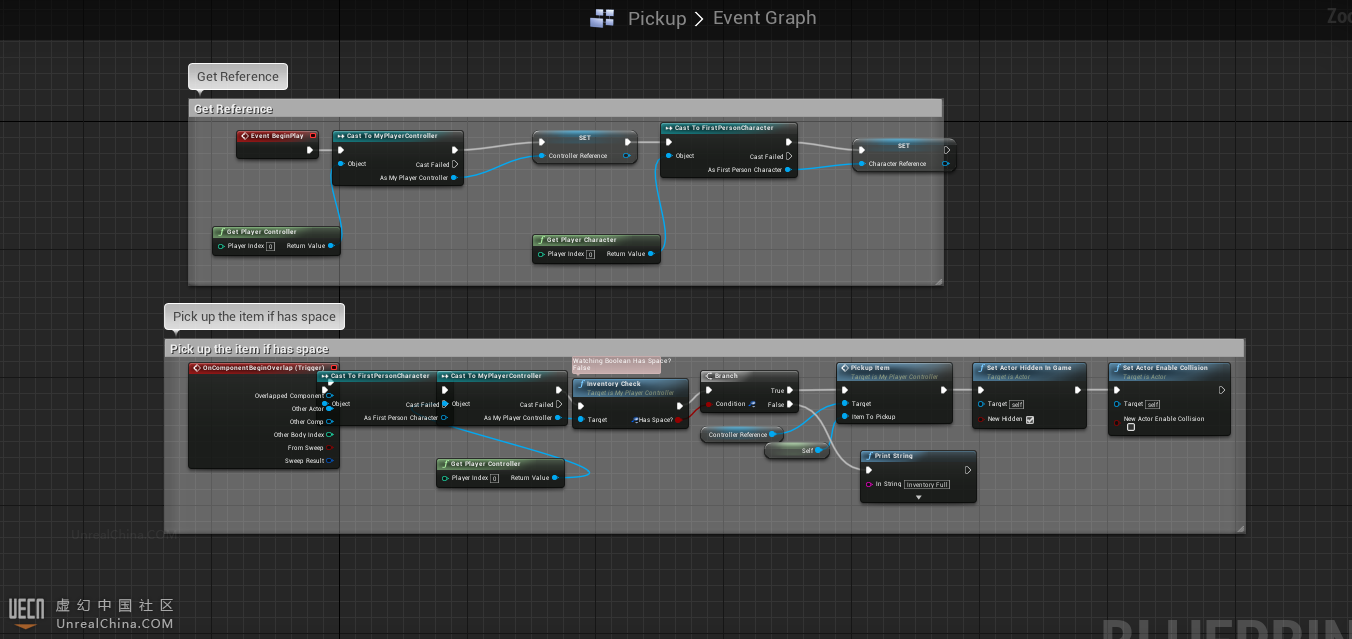The height and width of the screenshot is (639, 1352).
Task: Select the Print String node
Action: tap(918, 476)
